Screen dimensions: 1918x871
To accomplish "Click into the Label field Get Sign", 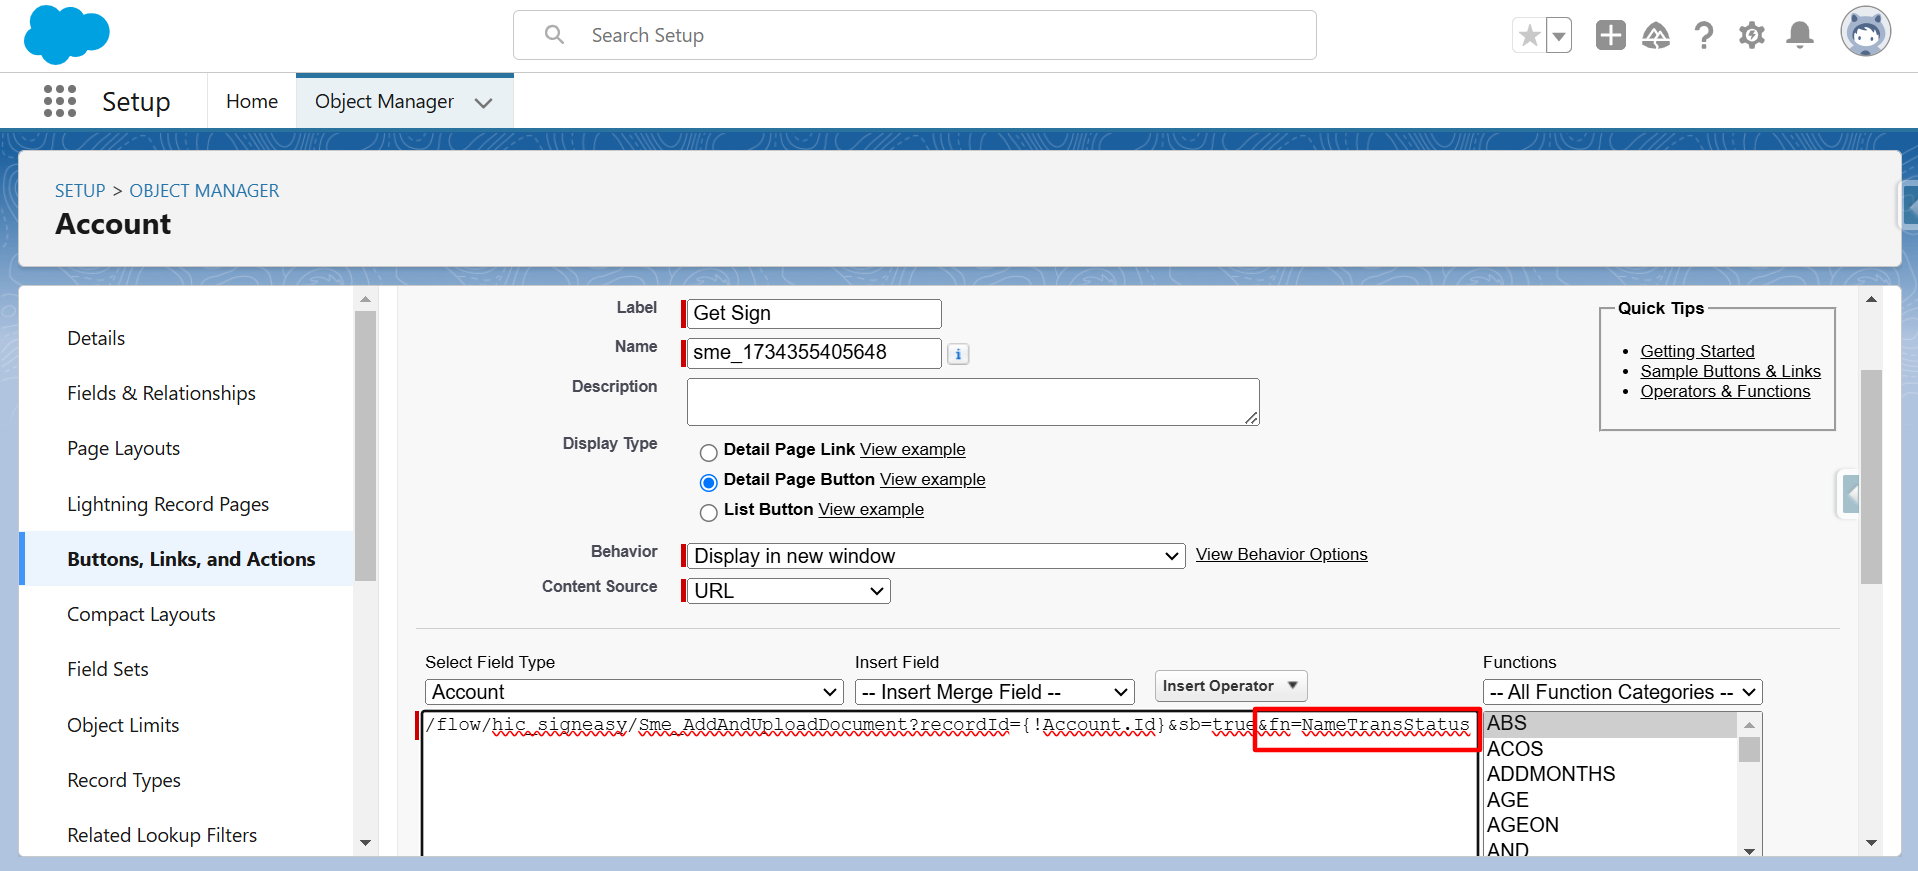I will click(x=814, y=313).
